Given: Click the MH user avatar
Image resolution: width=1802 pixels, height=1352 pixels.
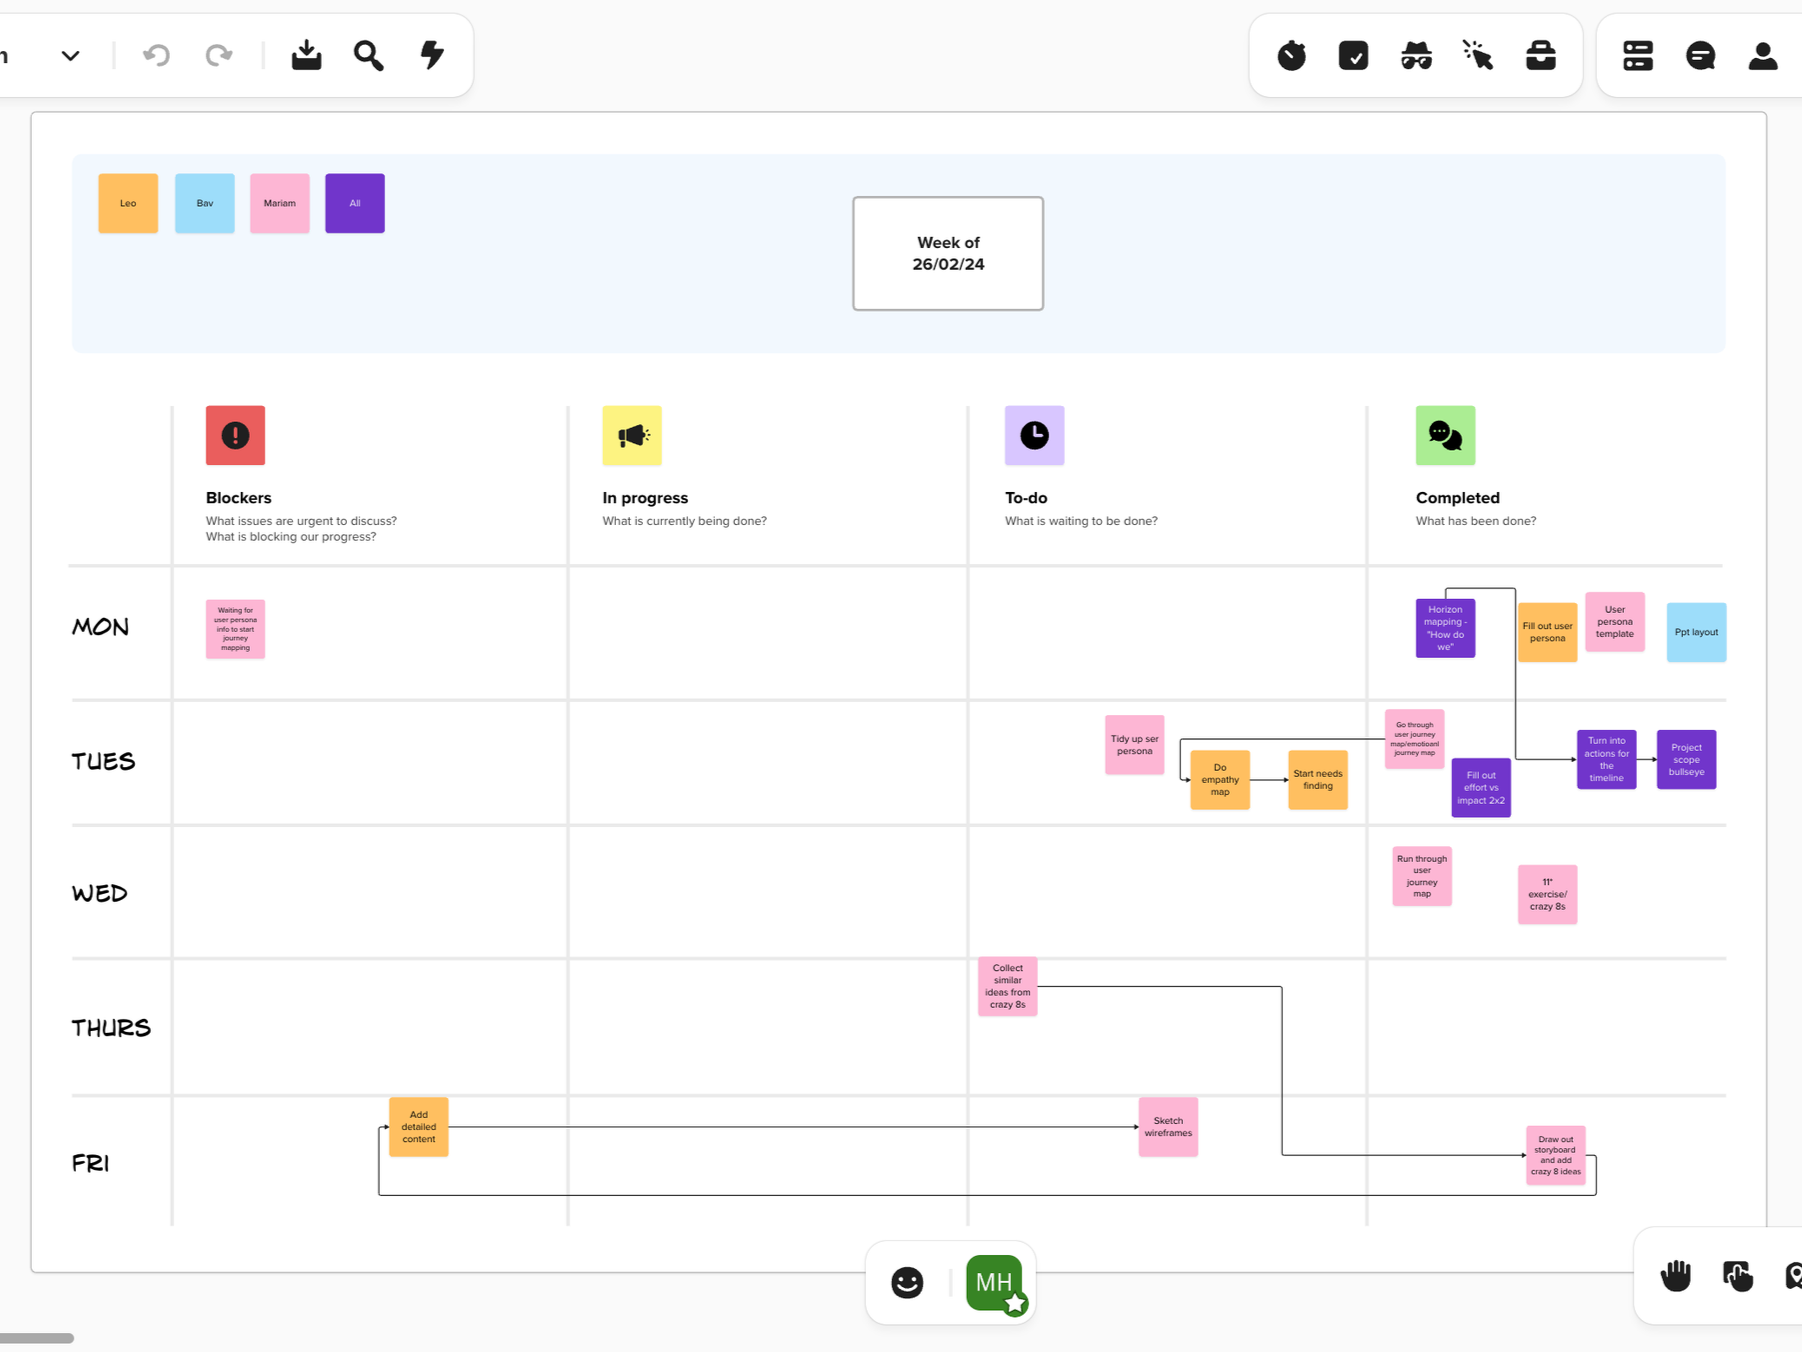Looking at the screenshot, I should (995, 1283).
